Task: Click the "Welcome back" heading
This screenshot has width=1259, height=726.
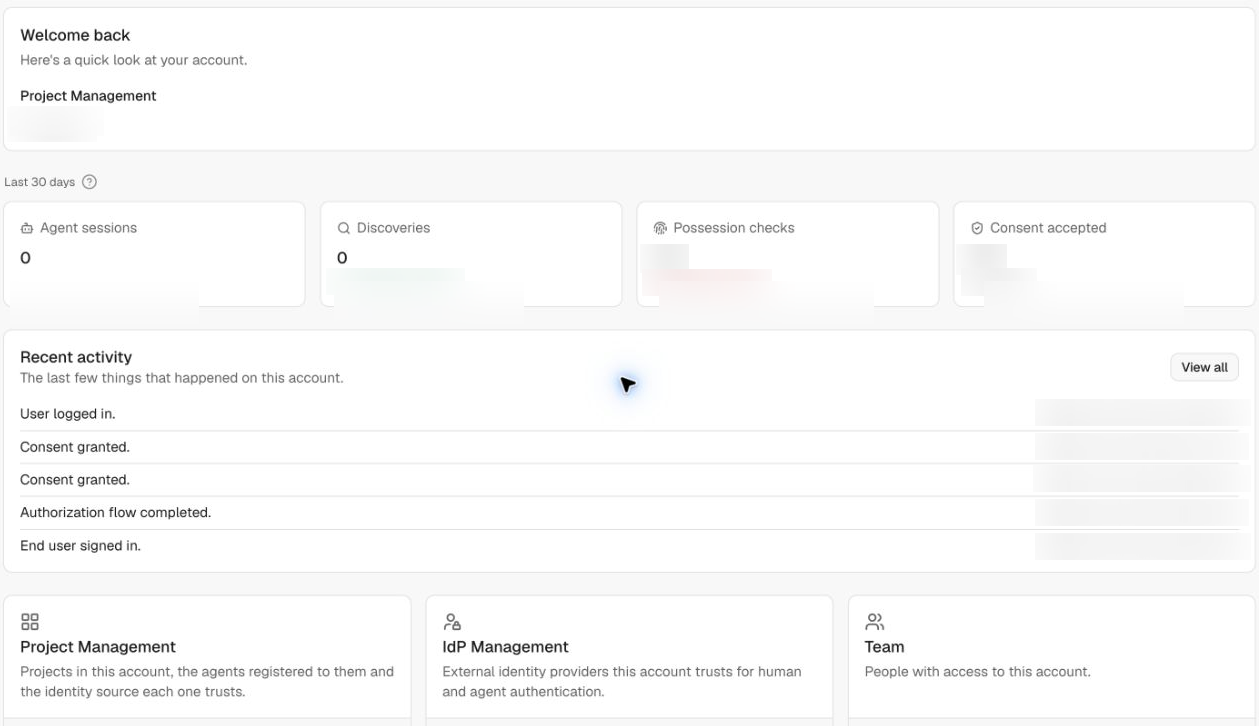Action: click(75, 36)
